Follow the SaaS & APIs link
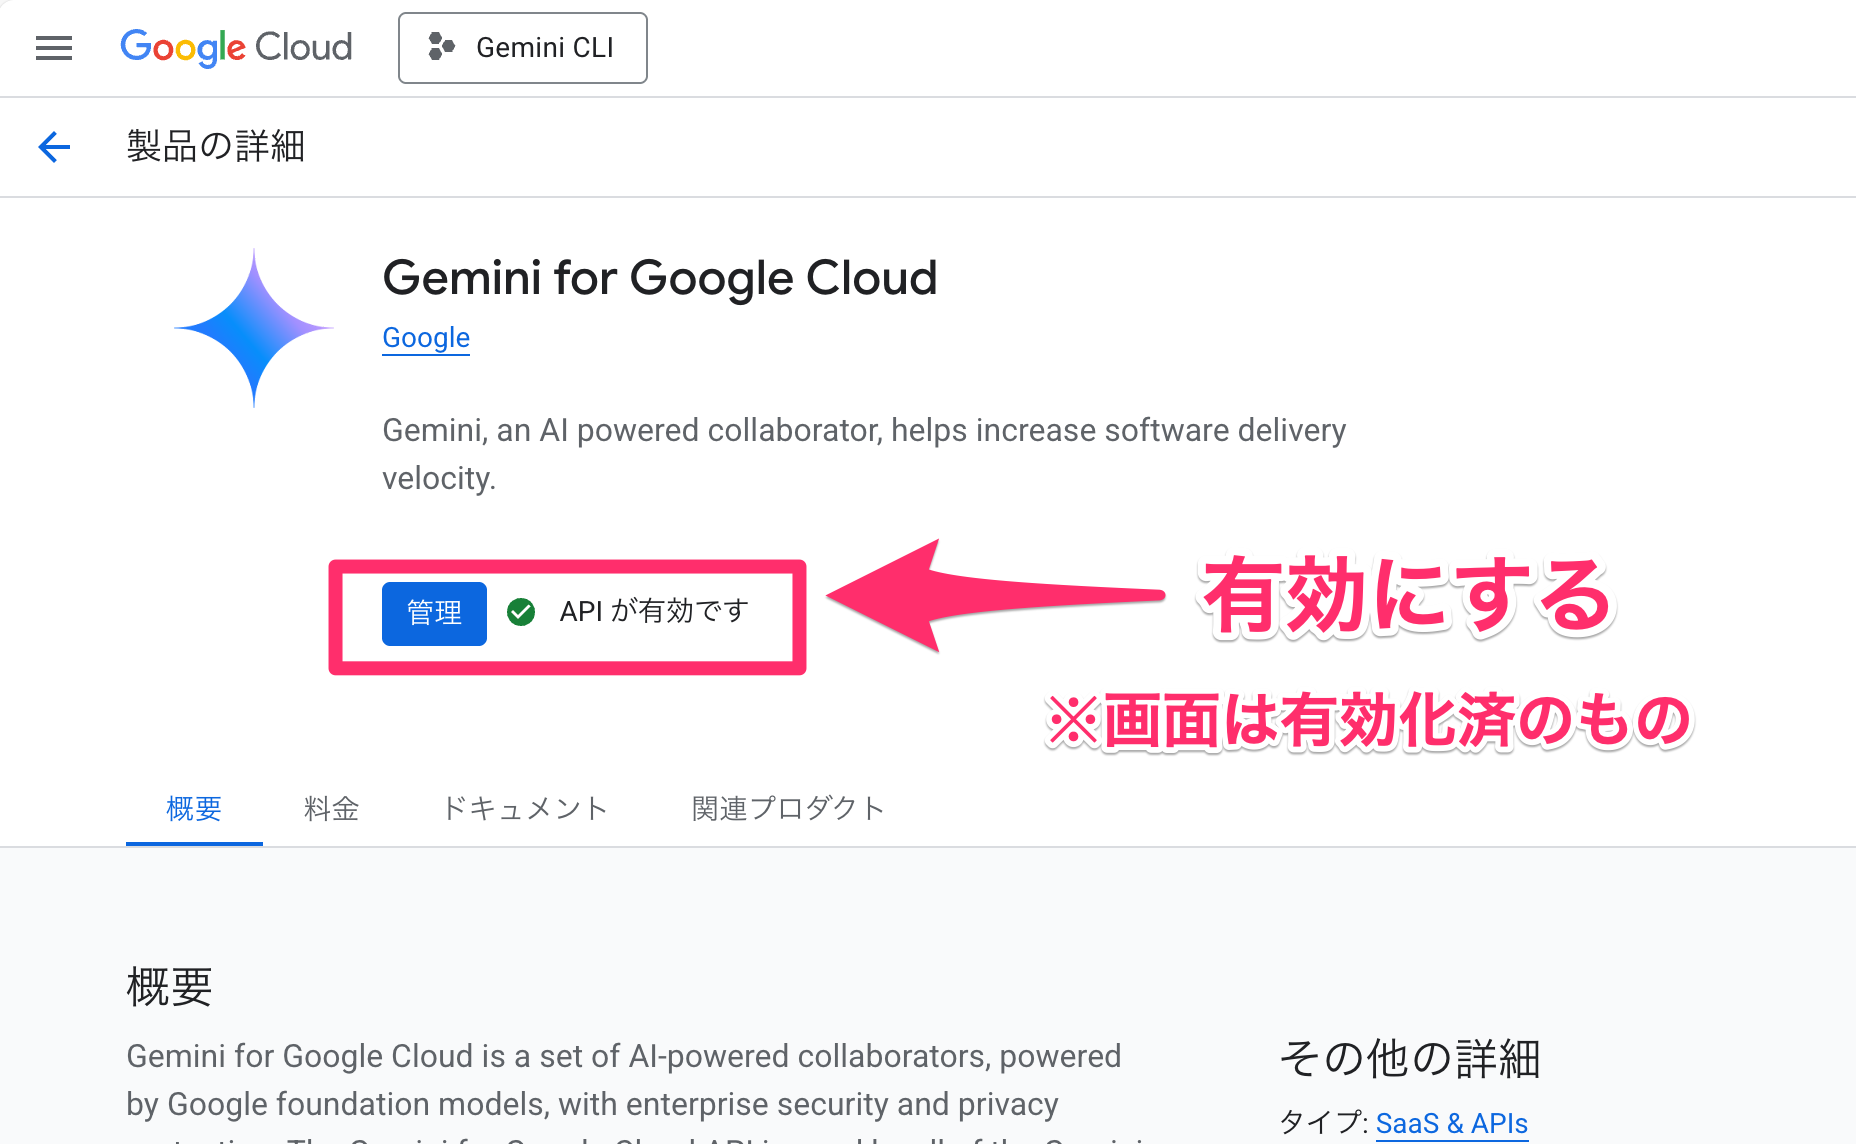Viewport: 1856px width, 1144px height. pyautogui.click(x=1451, y=1123)
